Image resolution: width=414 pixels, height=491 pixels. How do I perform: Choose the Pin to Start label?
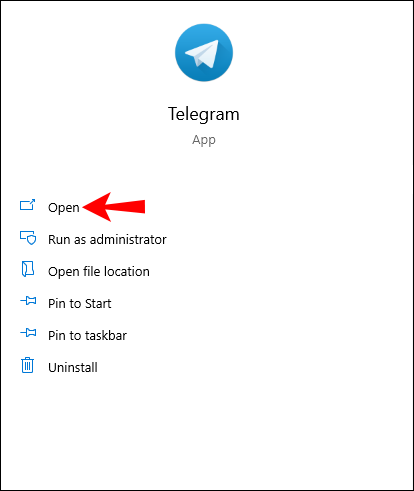(80, 303)
